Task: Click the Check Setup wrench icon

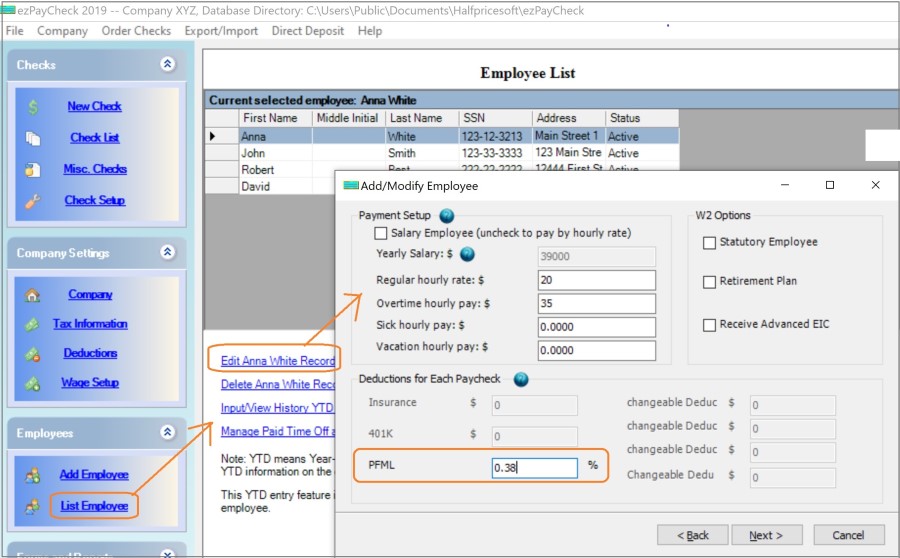Action: point(33,201)
